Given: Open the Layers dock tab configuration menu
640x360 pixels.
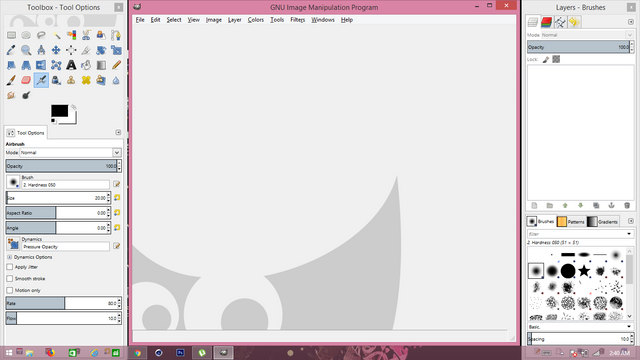Looking at the screenshot, I should [631, 22].
